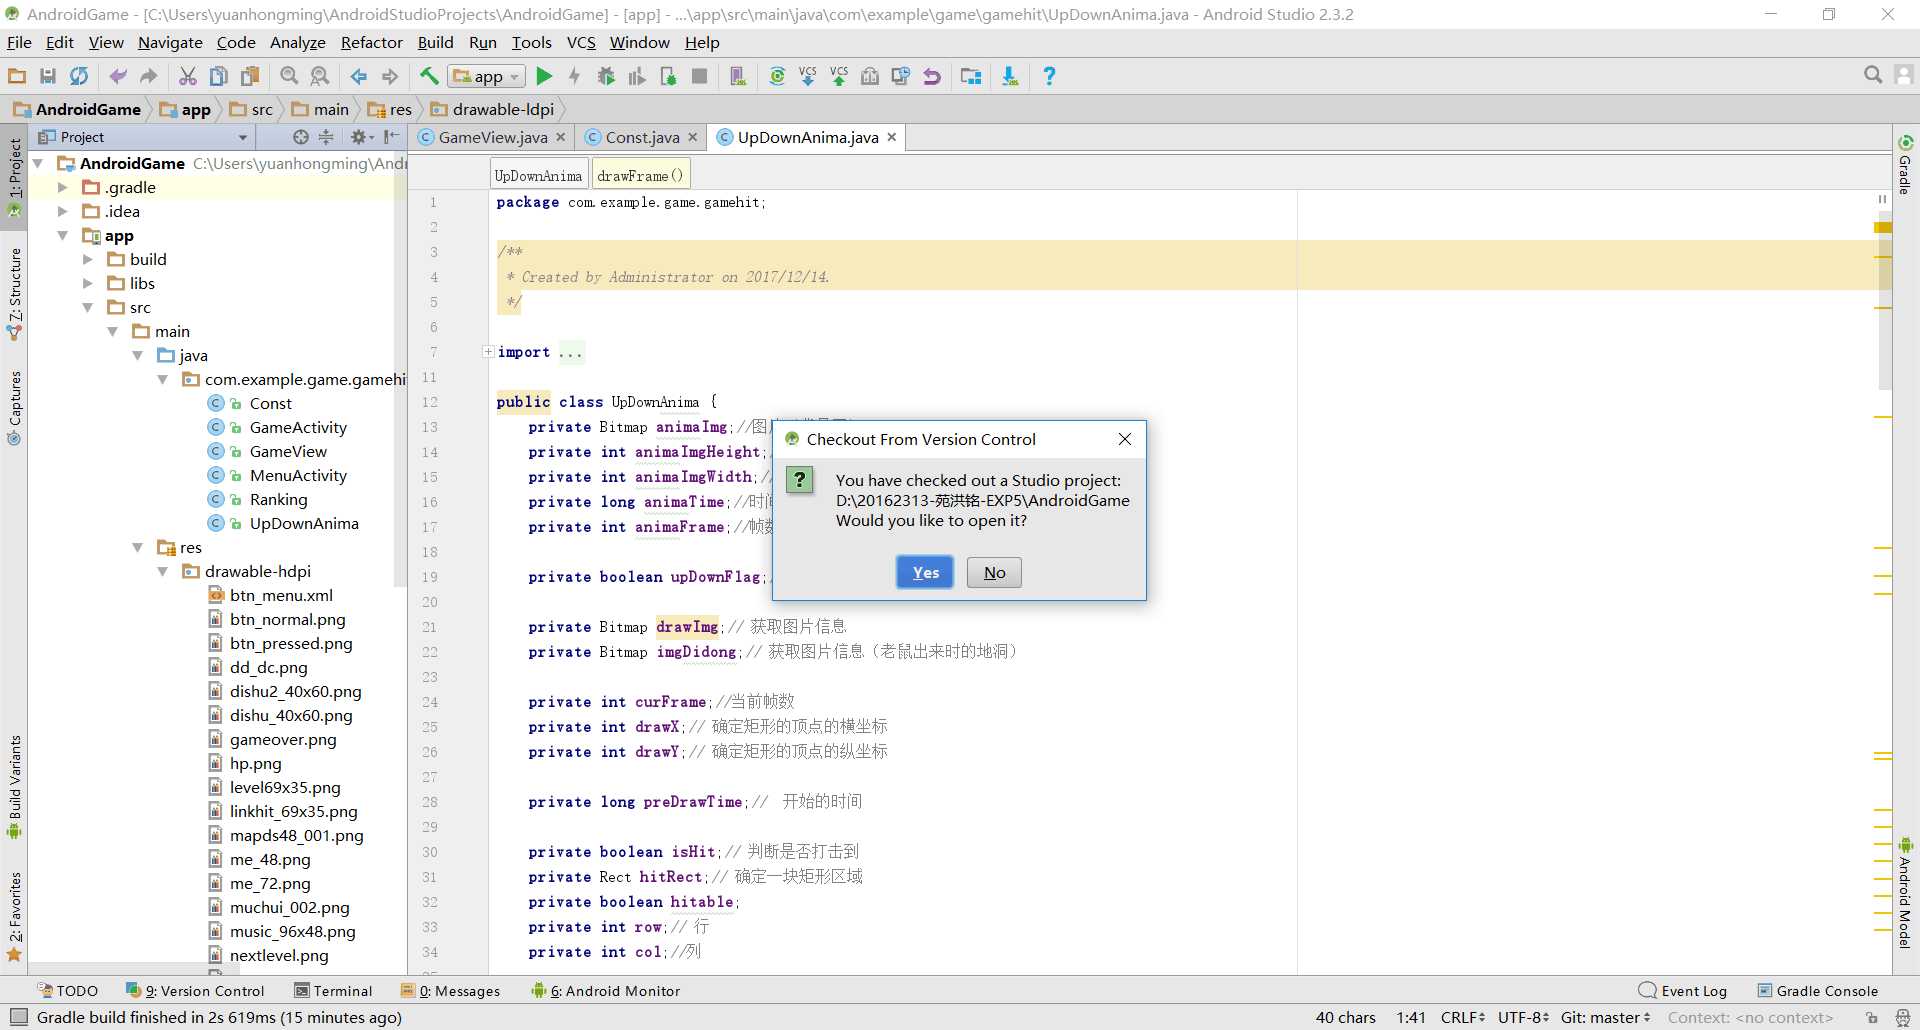
Task: Toggle the read-only lock icon in status bar
Action: [x=1871, y=1017]
